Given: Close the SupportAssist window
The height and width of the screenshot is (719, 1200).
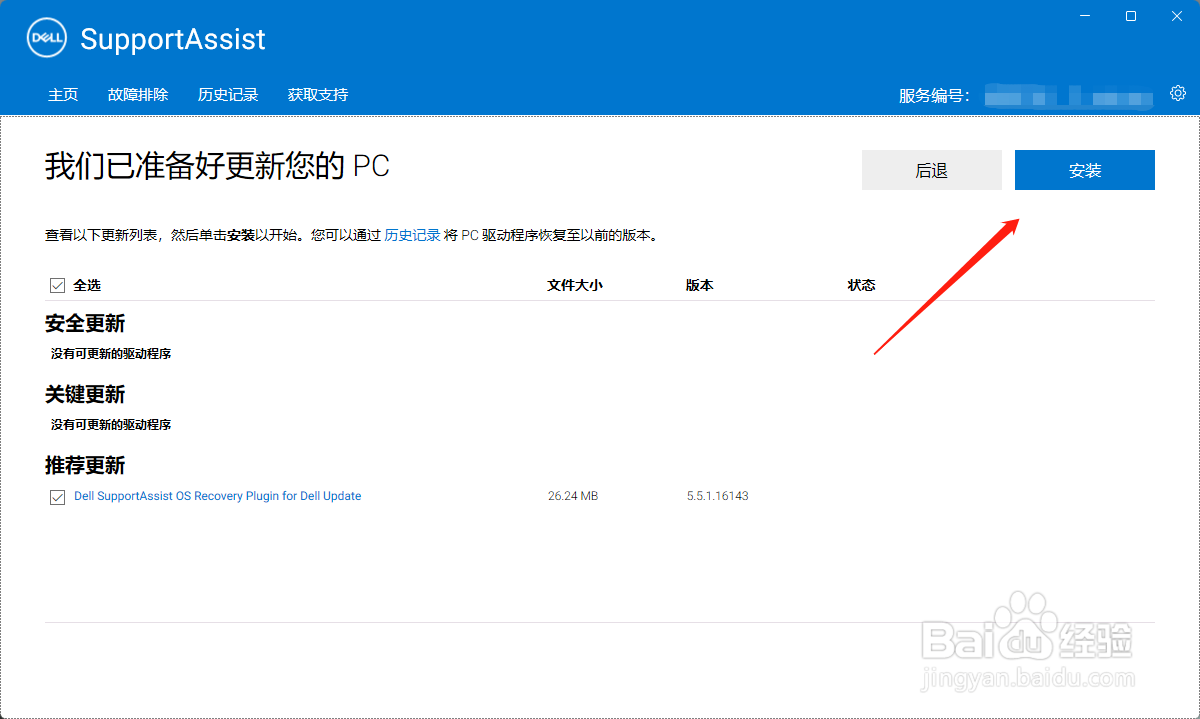Looking at the screenshot, I should (x=1176, y=15).
